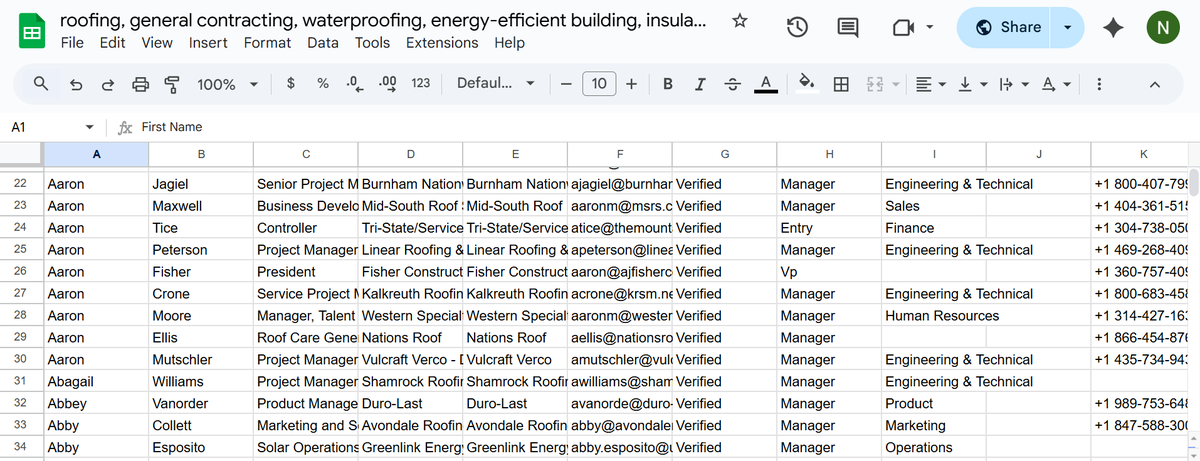This screenshot has height=461, width=1200.
Task: Open the Data menu
Action: click(323, 43)
